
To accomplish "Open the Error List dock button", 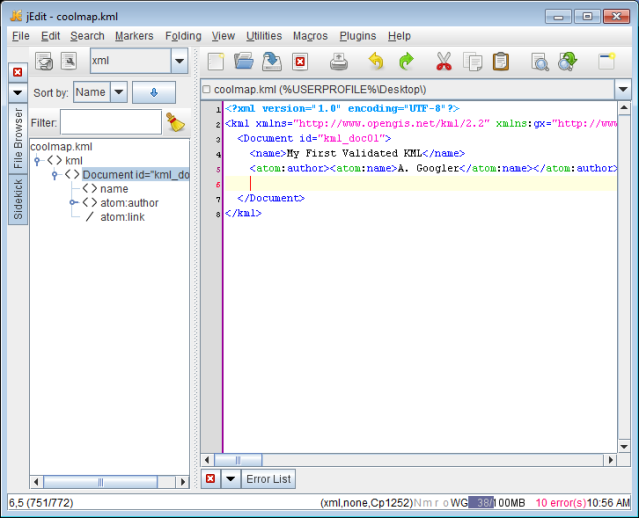I will (x=269, y=479).
